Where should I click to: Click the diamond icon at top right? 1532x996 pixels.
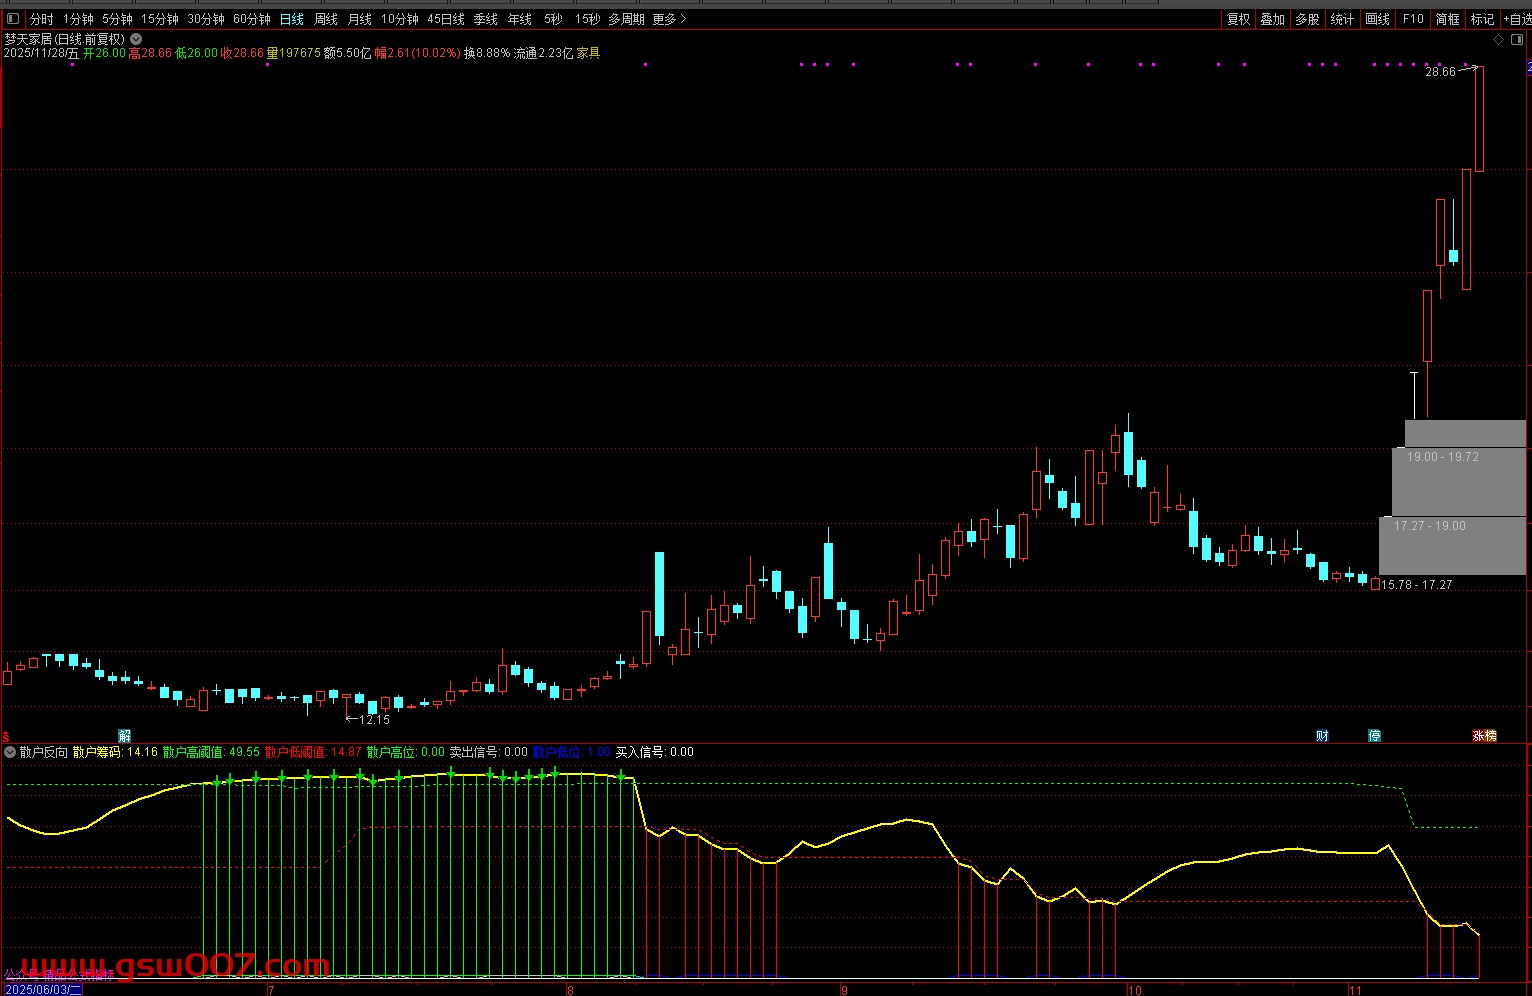[1498, 40]
